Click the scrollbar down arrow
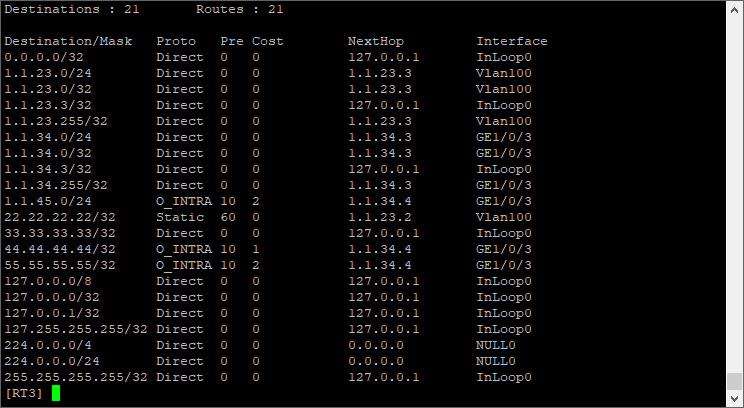This screenshot has width=744, height=408. click(735, 398)
